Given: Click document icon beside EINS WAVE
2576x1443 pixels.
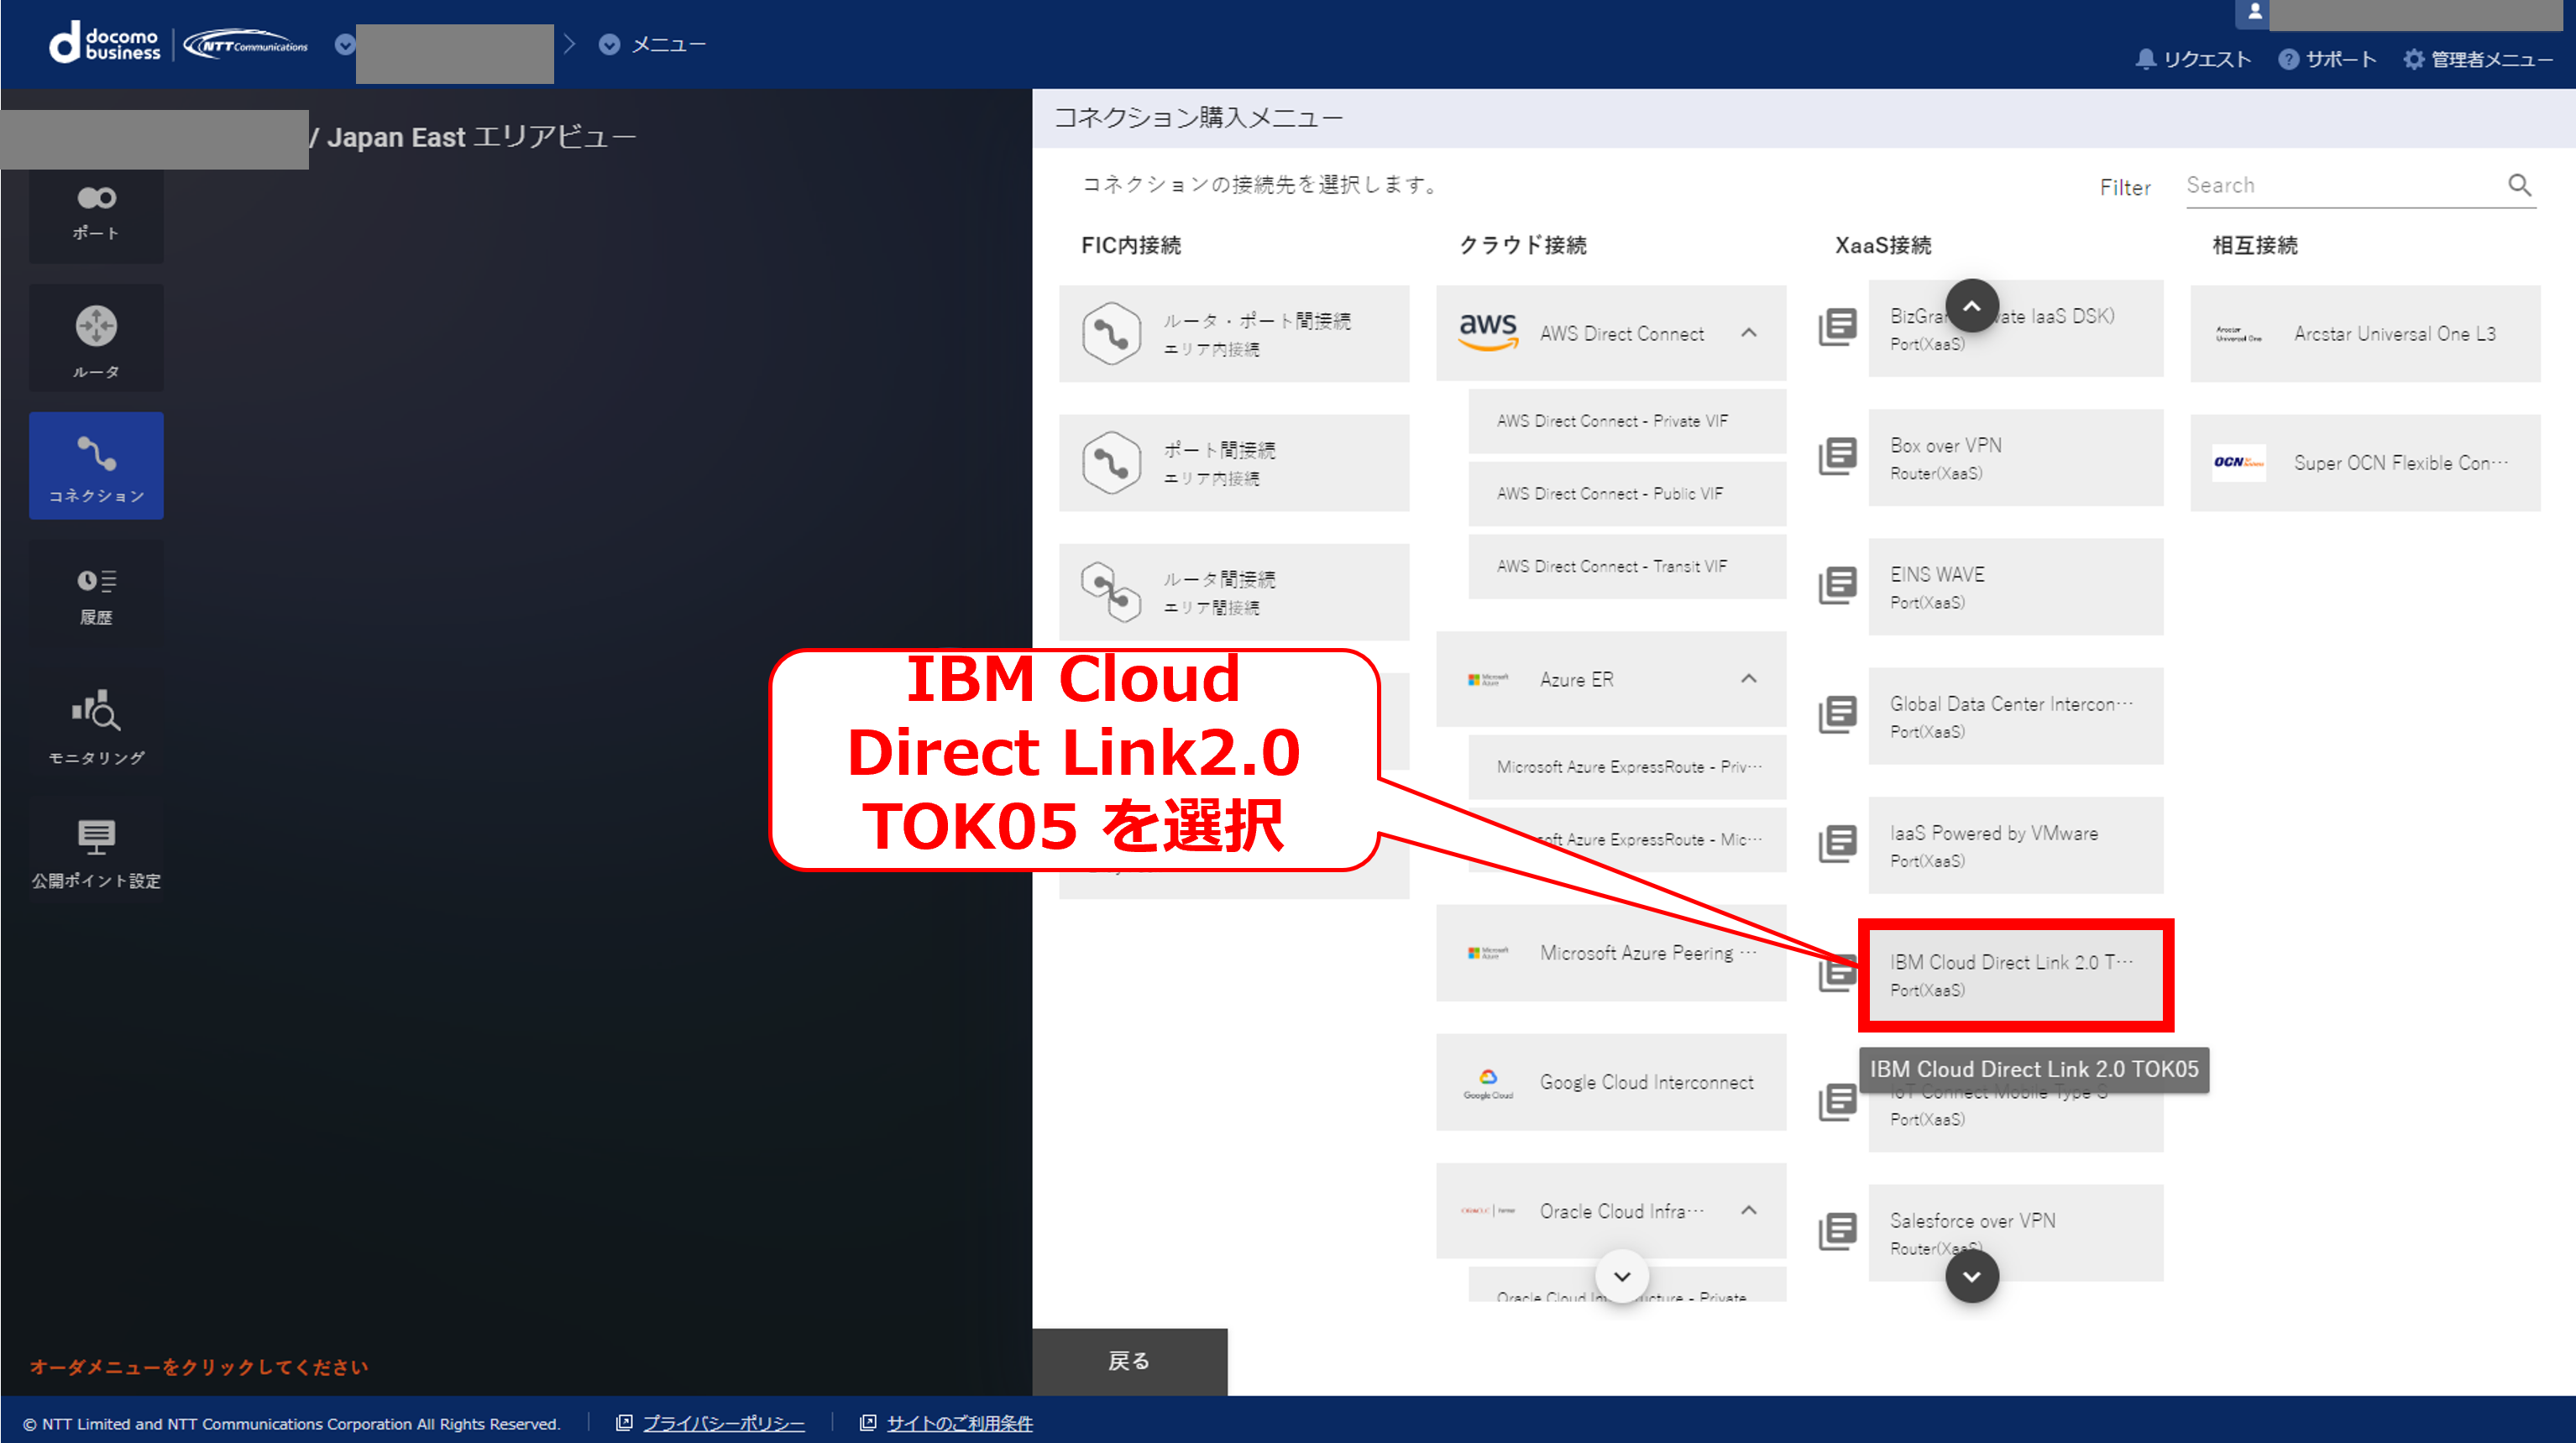Looking at the screenshot, I should click(1837, 585).
